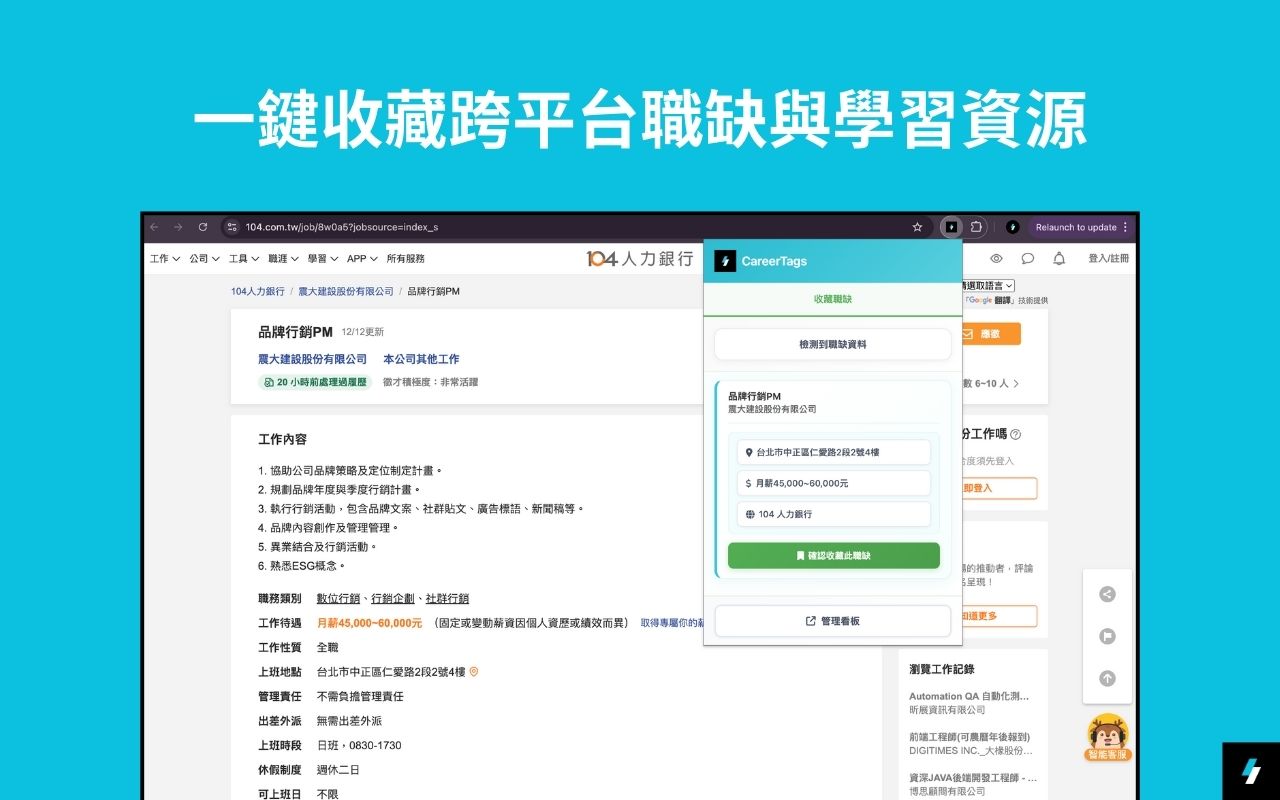Open the 震大建設股份有限公司 breadcrumb link

(x=346, y=291)
